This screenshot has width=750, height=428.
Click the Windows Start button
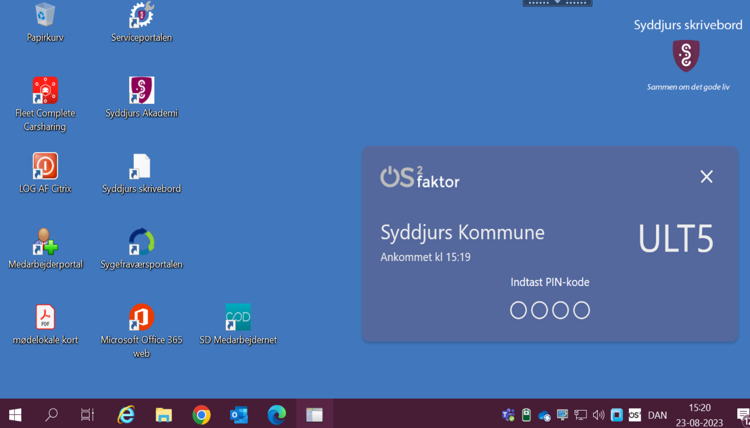[15, 414]
